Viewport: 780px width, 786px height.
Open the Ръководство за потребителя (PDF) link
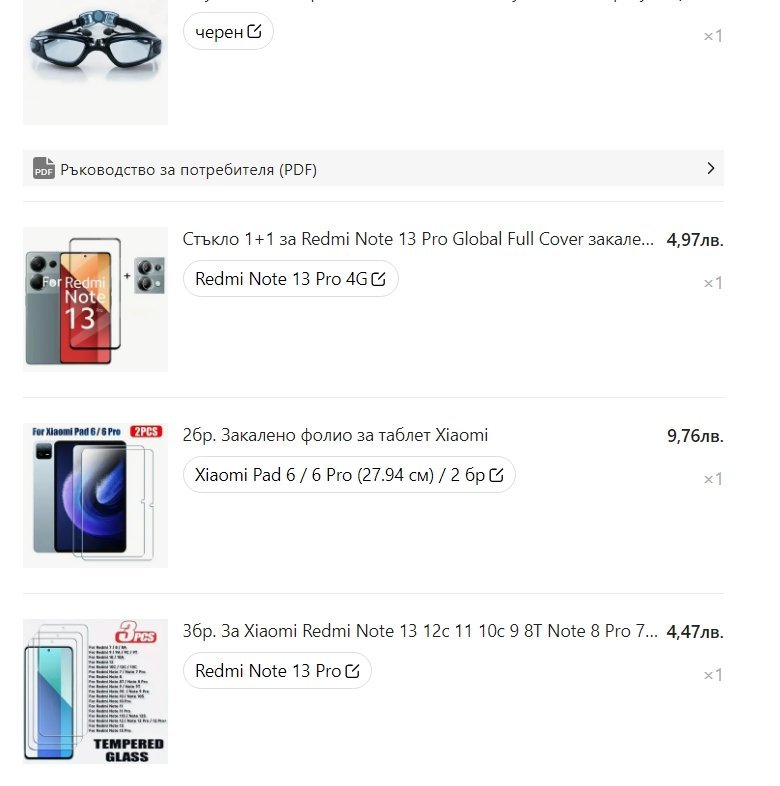[x=373, y=168]
